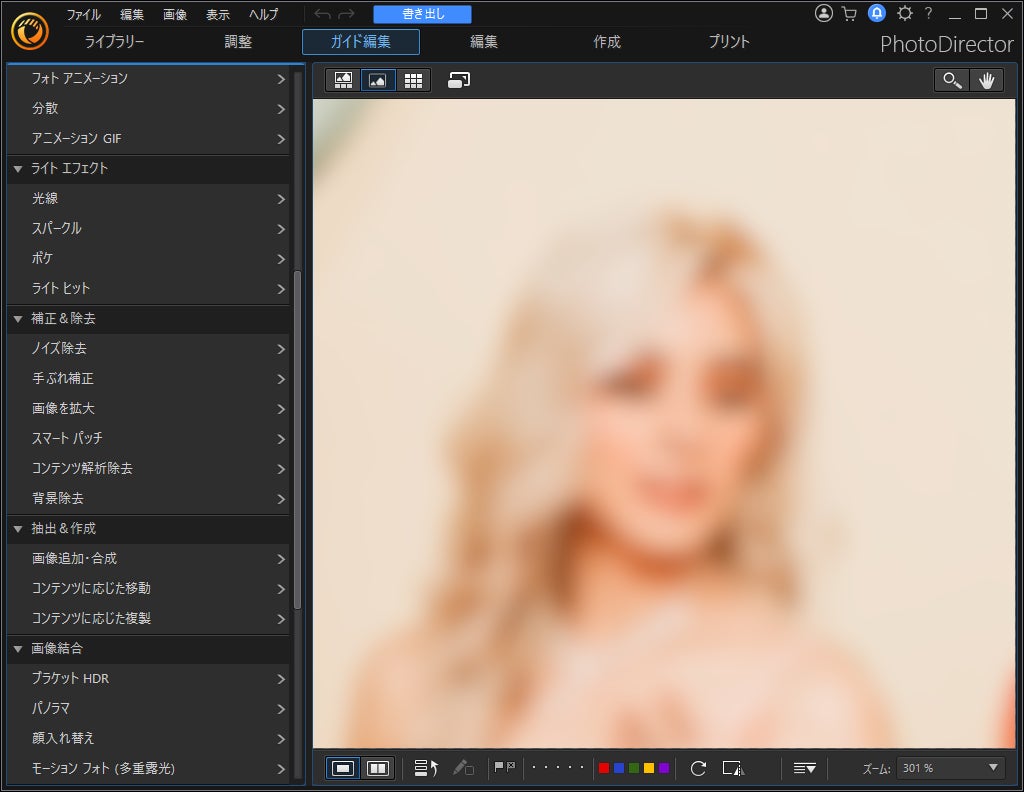This screenshot has height=792, width=1024.
Task: Switch to the 編集 module tab
Action: 484,42
